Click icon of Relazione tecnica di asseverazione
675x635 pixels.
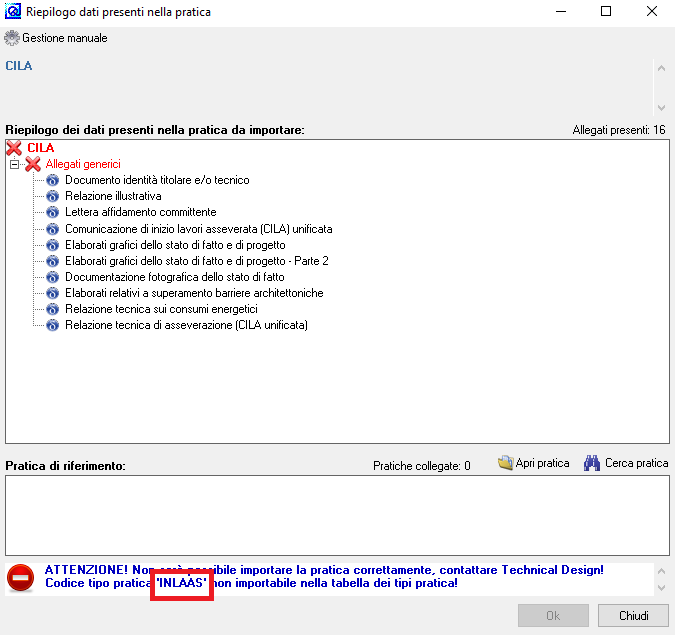click(53, 325)
